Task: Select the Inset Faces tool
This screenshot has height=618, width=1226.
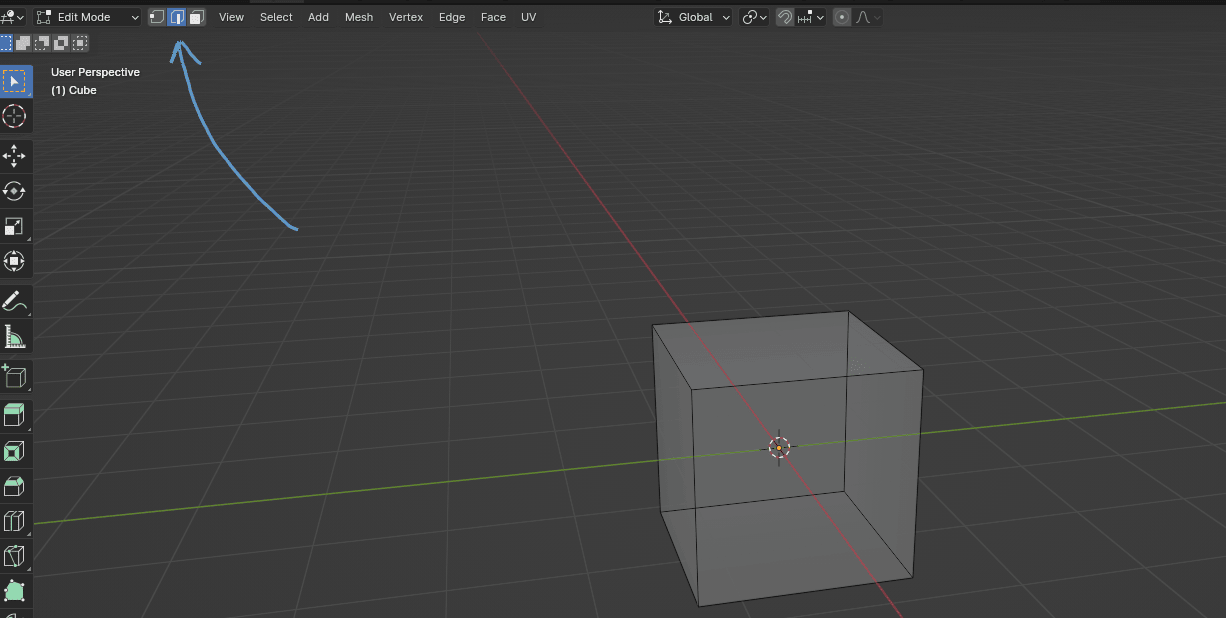Action: (15, 451)
